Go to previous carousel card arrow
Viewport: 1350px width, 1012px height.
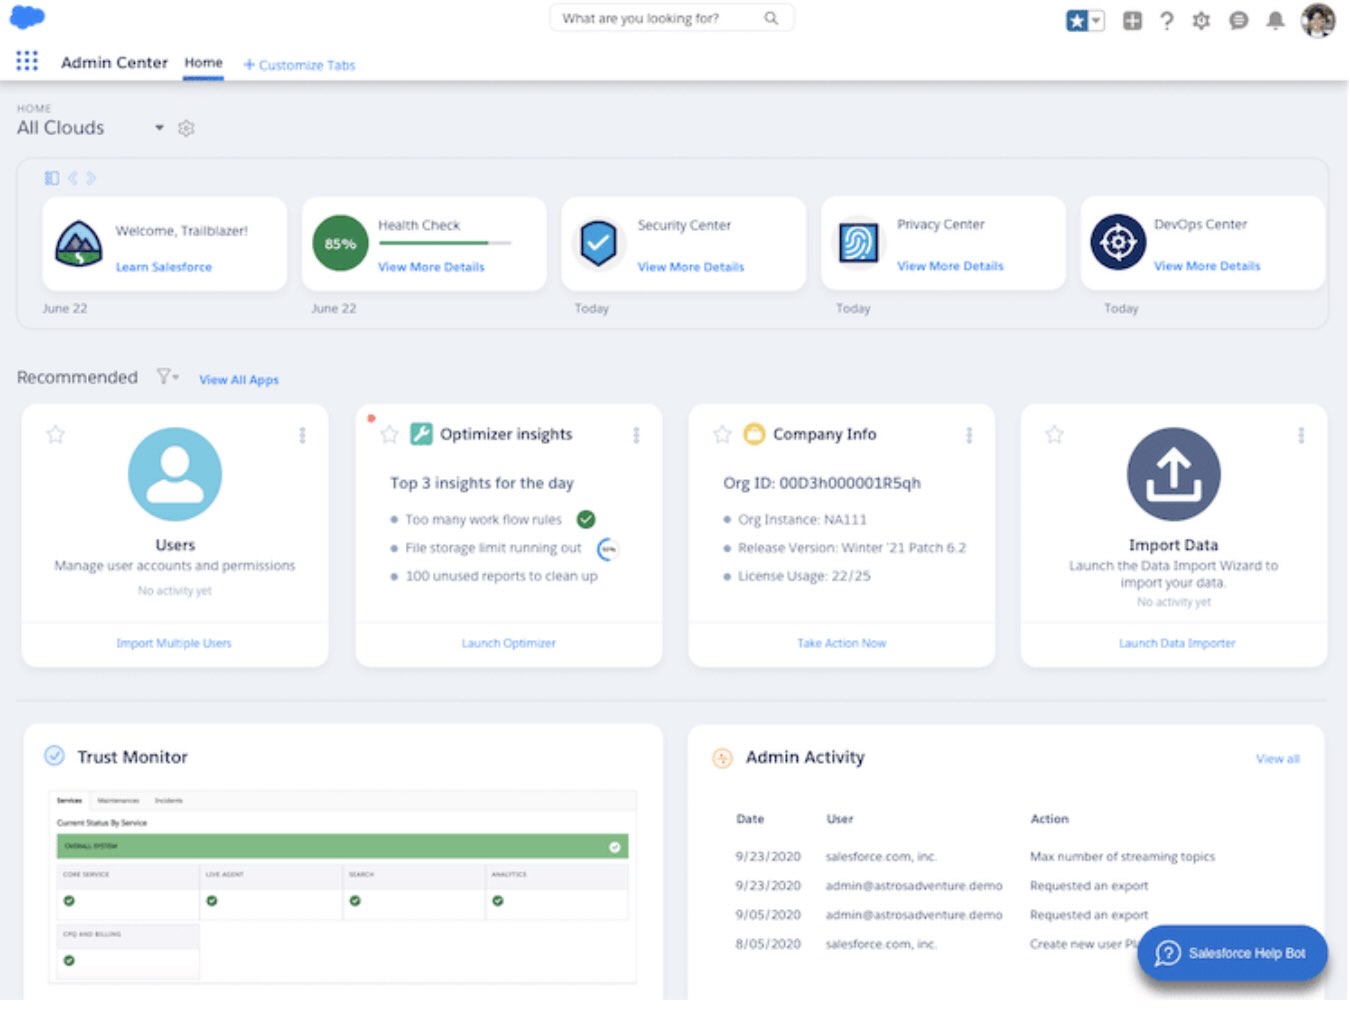(72, 178)
